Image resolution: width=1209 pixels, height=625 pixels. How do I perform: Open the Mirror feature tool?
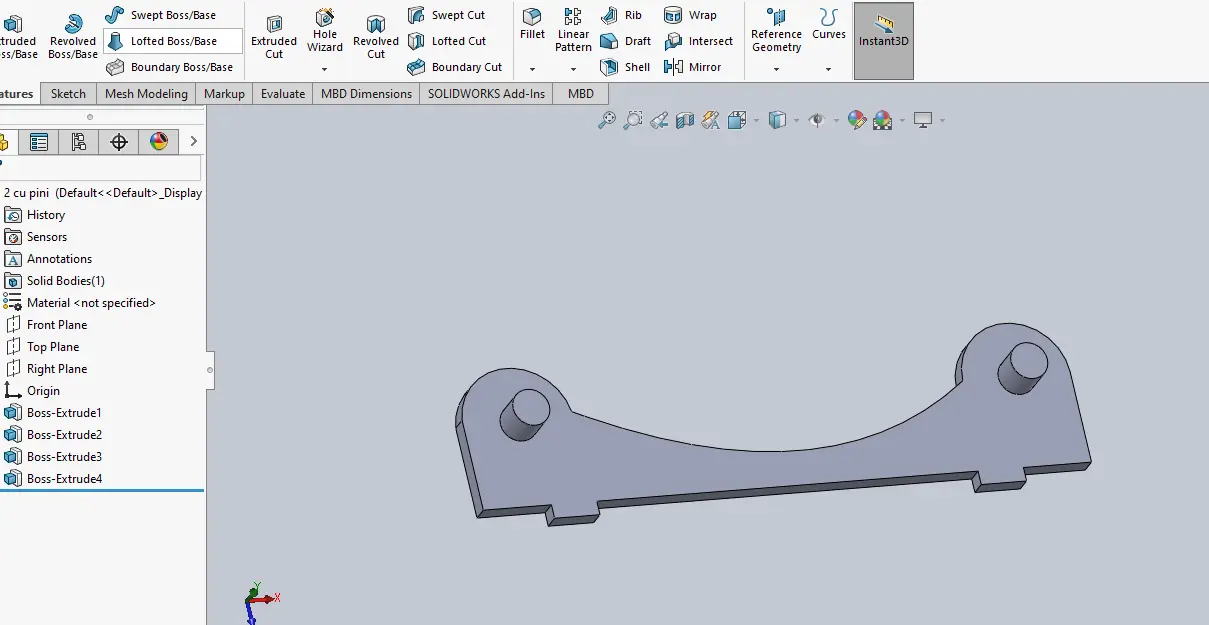692,67
